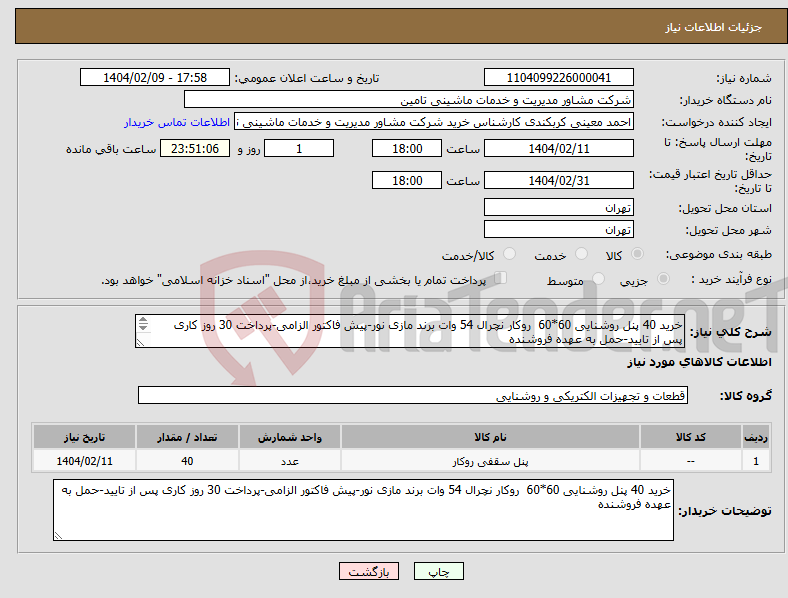Select the خدمت radio button
Screen dimensions: 788x598
pyautogui.click(x=581, y=254)
